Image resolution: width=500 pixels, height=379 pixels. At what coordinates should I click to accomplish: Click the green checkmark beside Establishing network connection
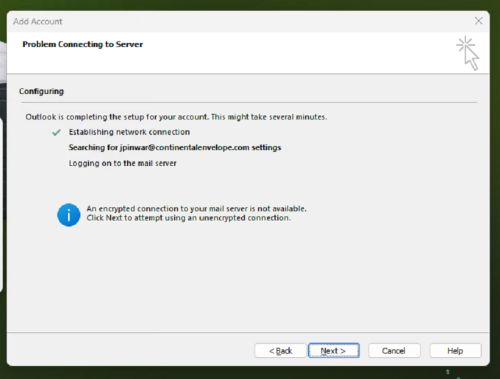coord(56,132)
